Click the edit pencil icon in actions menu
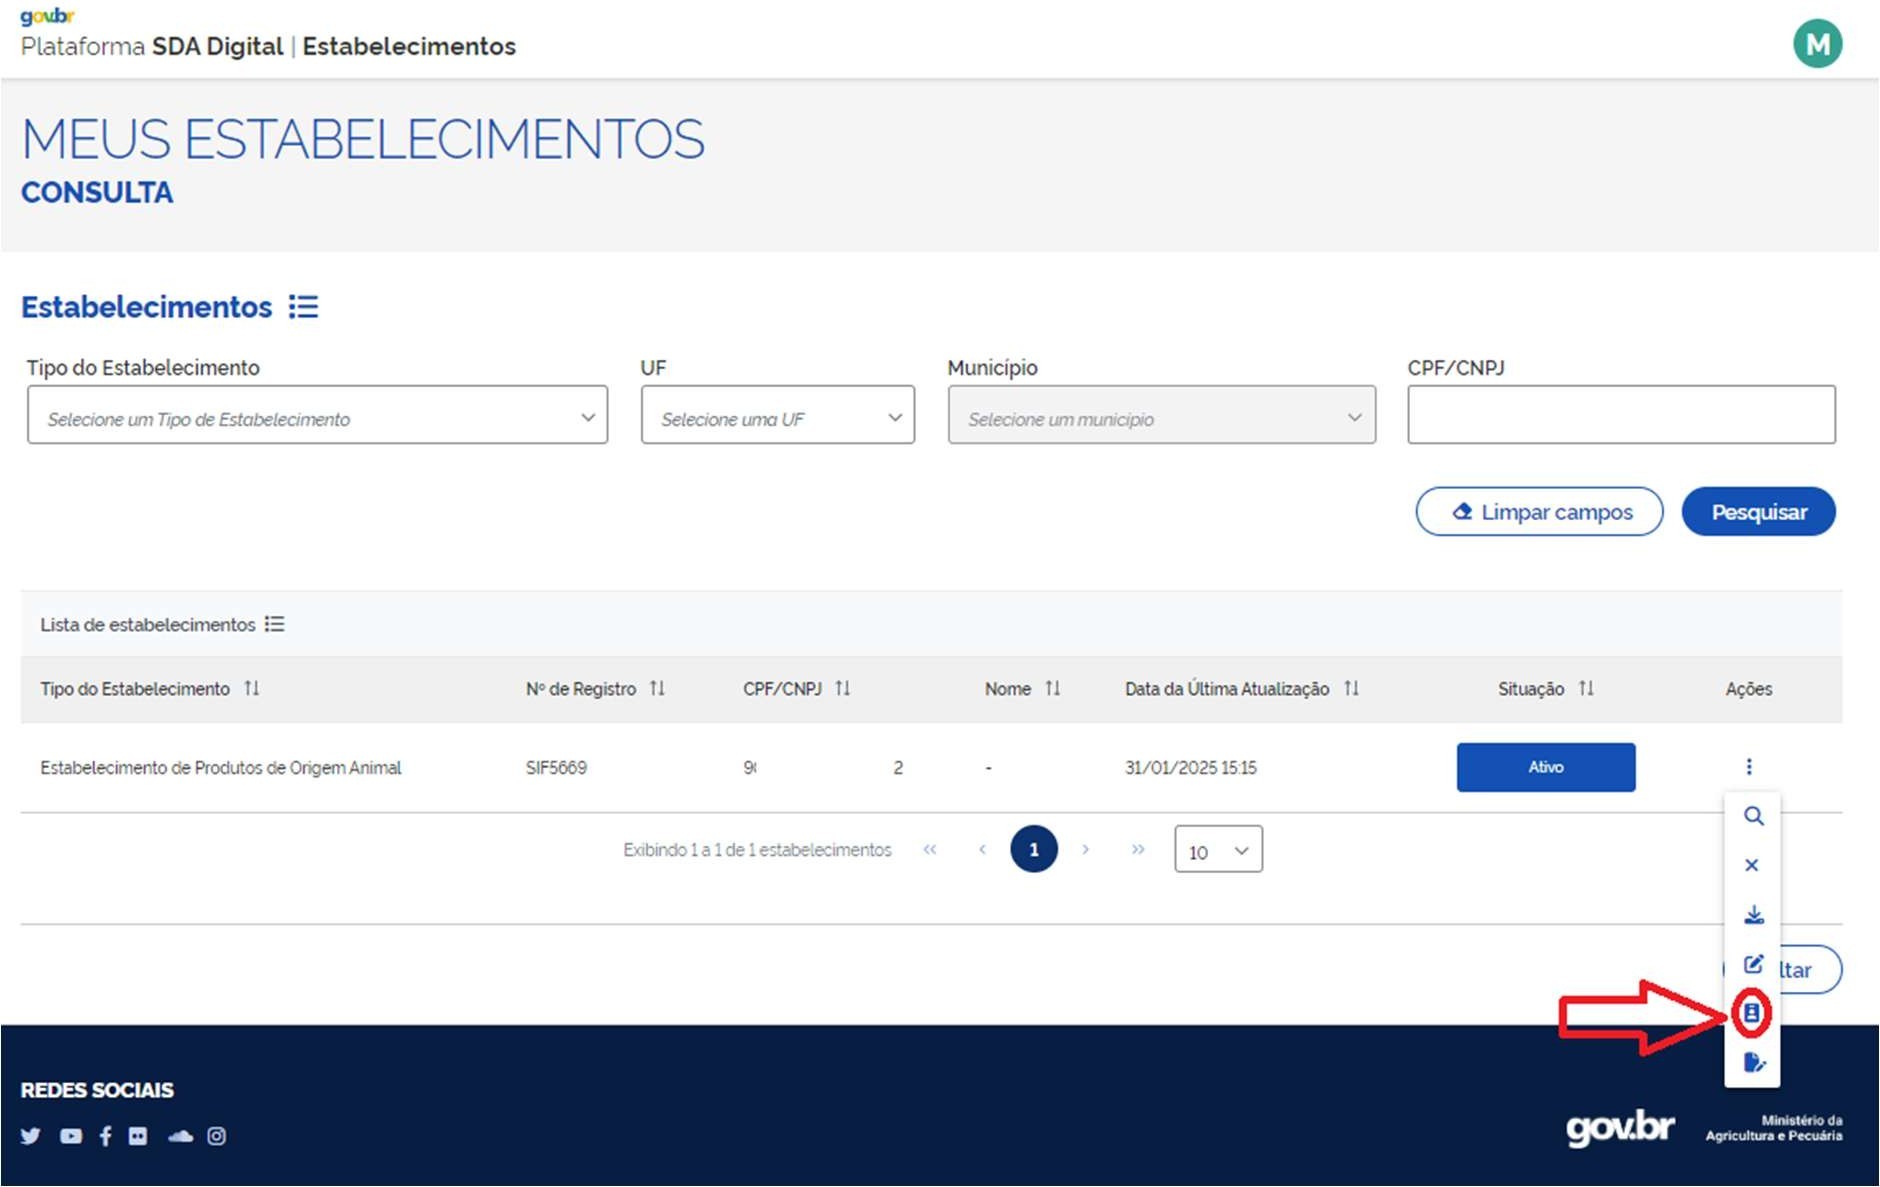 pos(1753,964)
